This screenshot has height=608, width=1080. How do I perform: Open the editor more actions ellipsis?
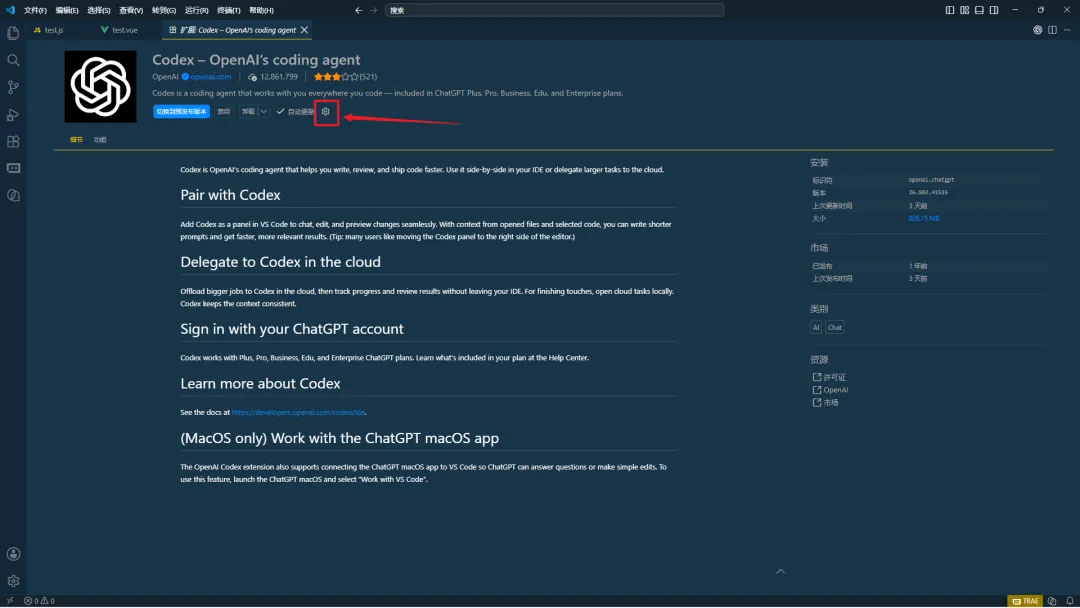[1067, 30]
